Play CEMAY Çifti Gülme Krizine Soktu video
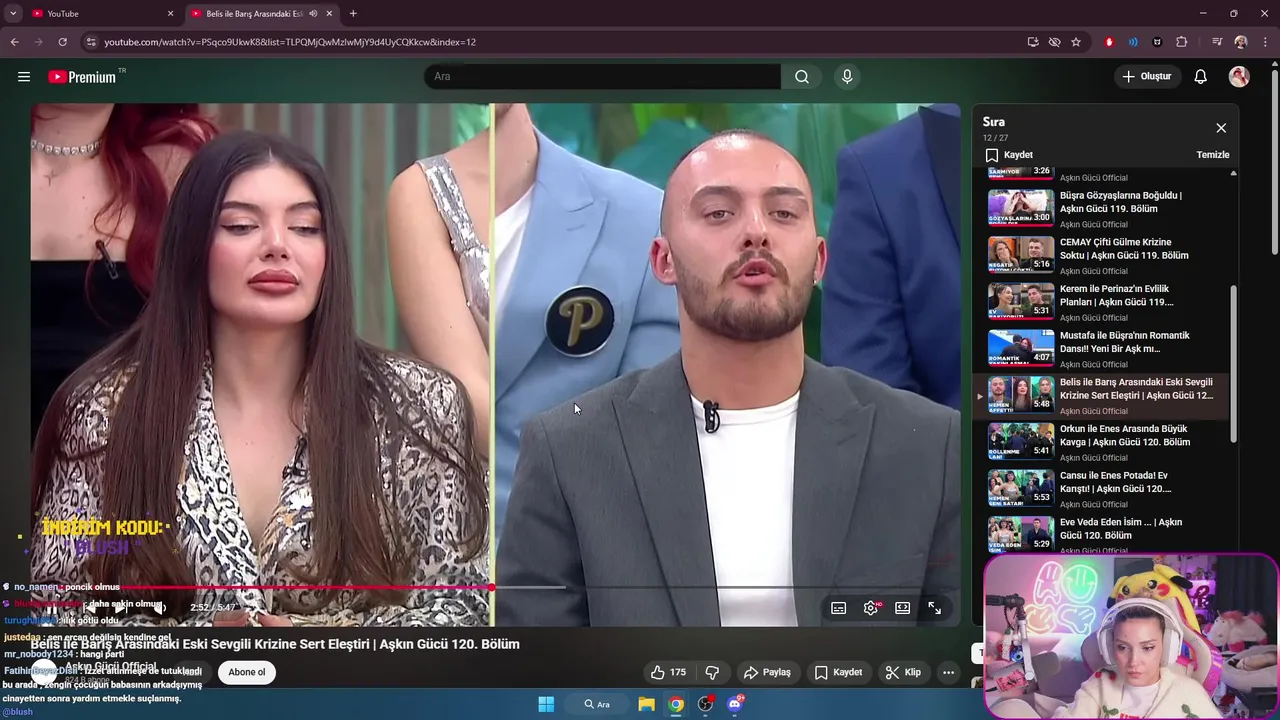Viewport: 1280px width, 720px height. [1103, 256]
